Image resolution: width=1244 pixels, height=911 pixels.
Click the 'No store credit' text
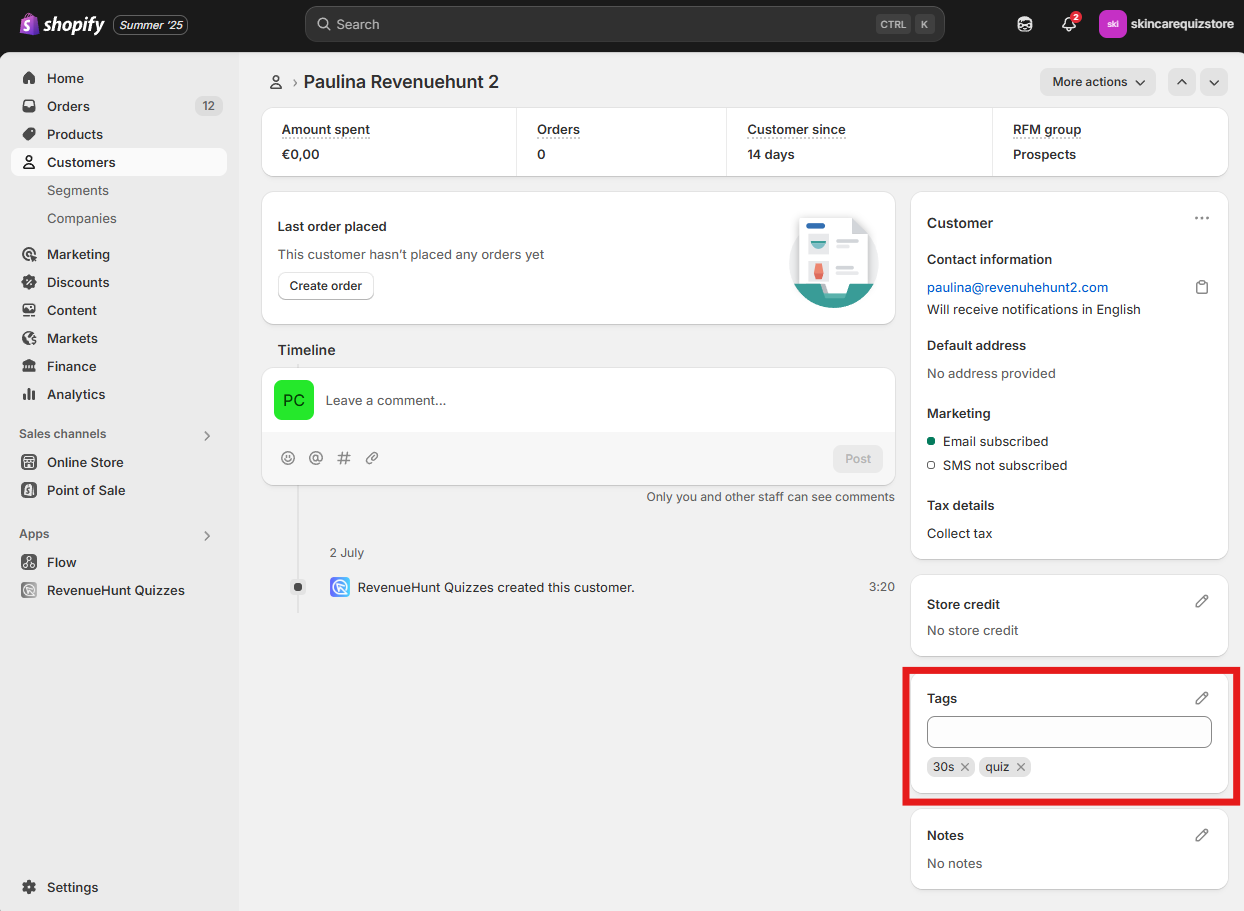click(x=973, y=630)
